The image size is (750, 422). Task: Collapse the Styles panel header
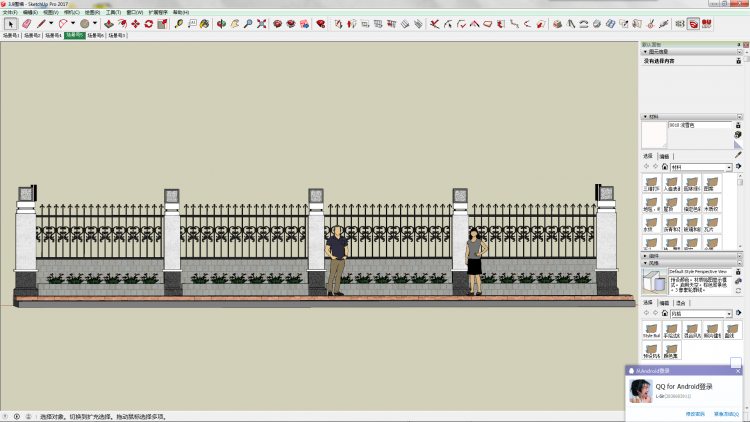point(692,263)
